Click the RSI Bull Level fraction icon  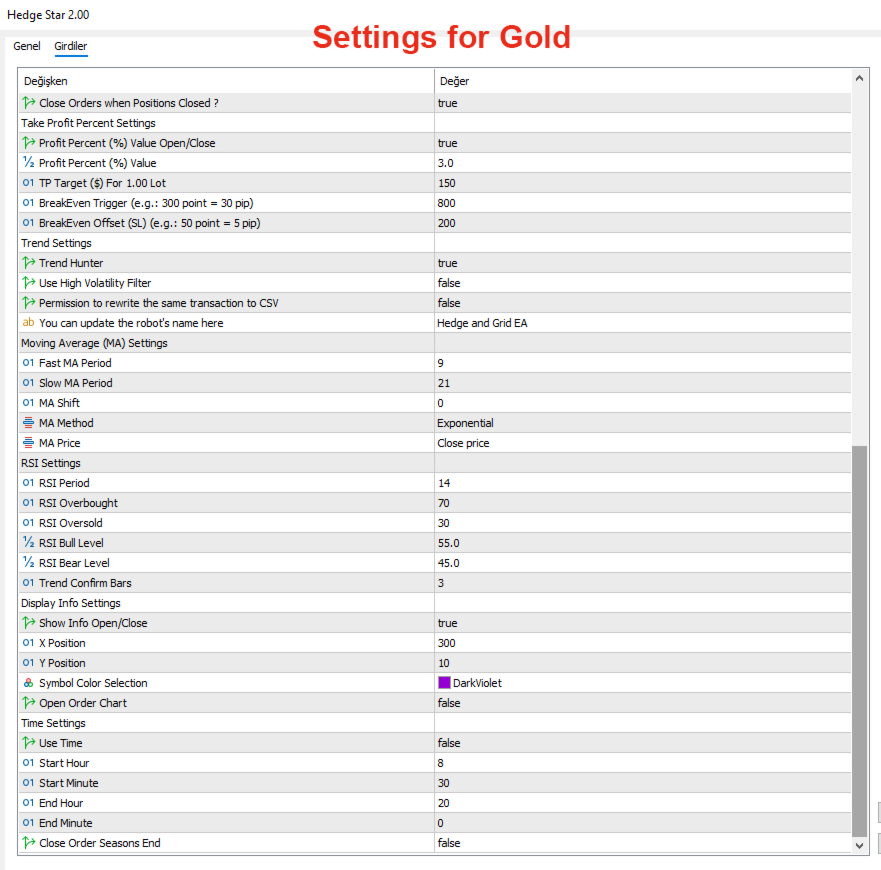(28, 543)
